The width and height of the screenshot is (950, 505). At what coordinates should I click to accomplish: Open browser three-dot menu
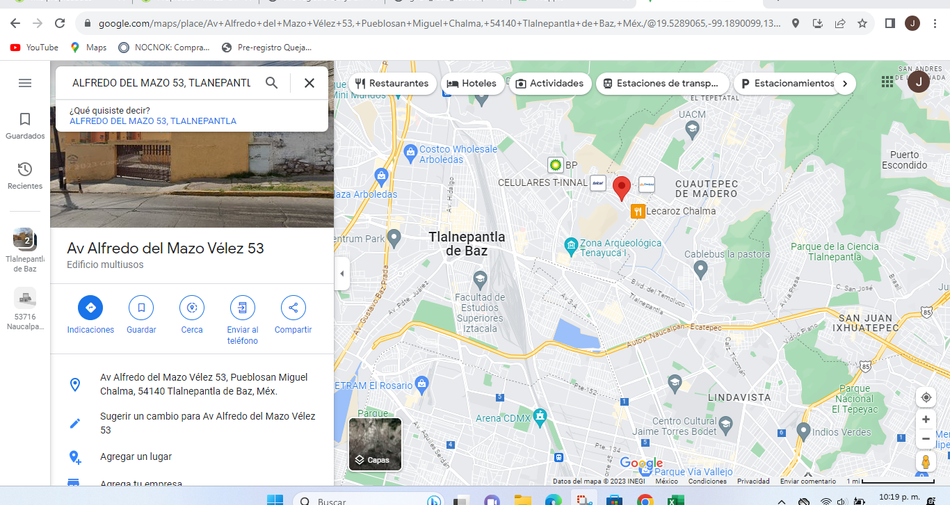(x=935, y=23)
